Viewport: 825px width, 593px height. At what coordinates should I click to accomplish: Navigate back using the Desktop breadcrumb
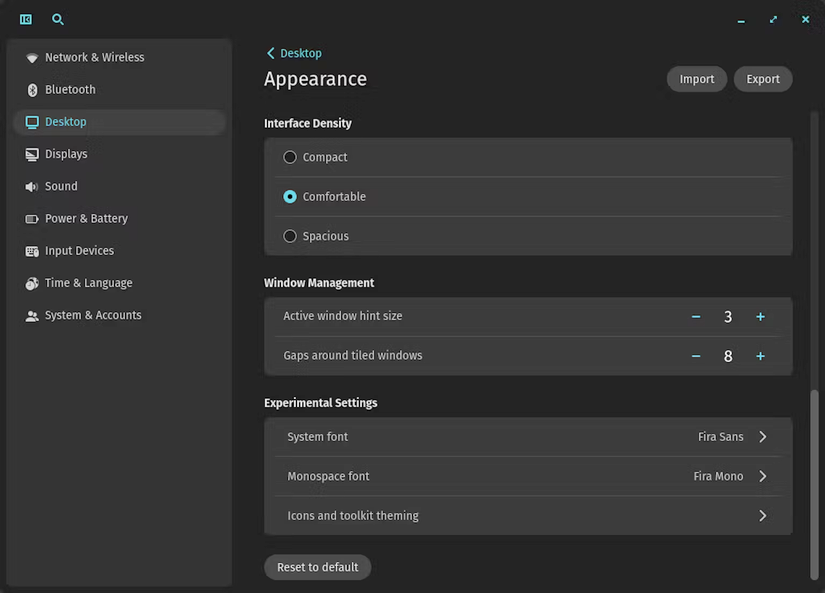[x=294, y=53]
